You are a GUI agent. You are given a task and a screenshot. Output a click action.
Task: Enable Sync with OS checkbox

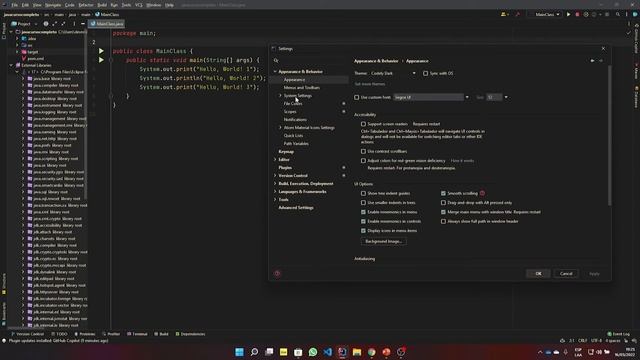[x=426, y=73]
